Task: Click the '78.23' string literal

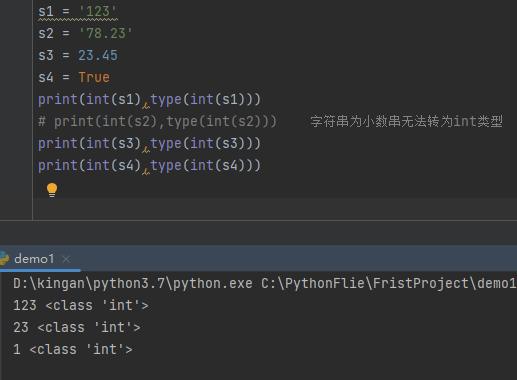Action: click(x=106, y=34)
